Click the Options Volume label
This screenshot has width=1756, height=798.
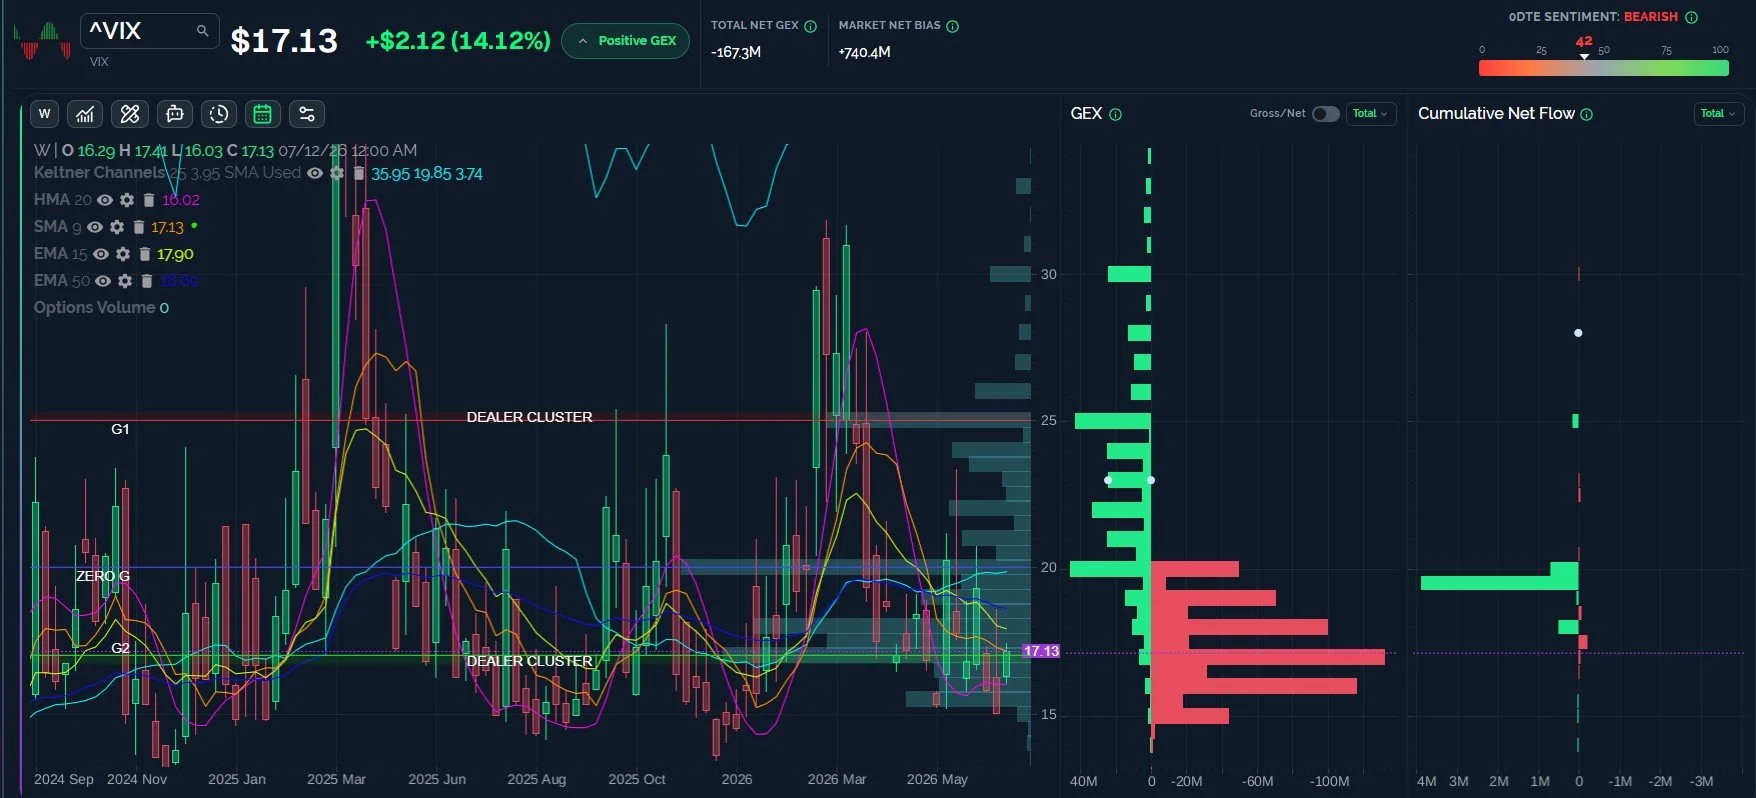point(95,308)
